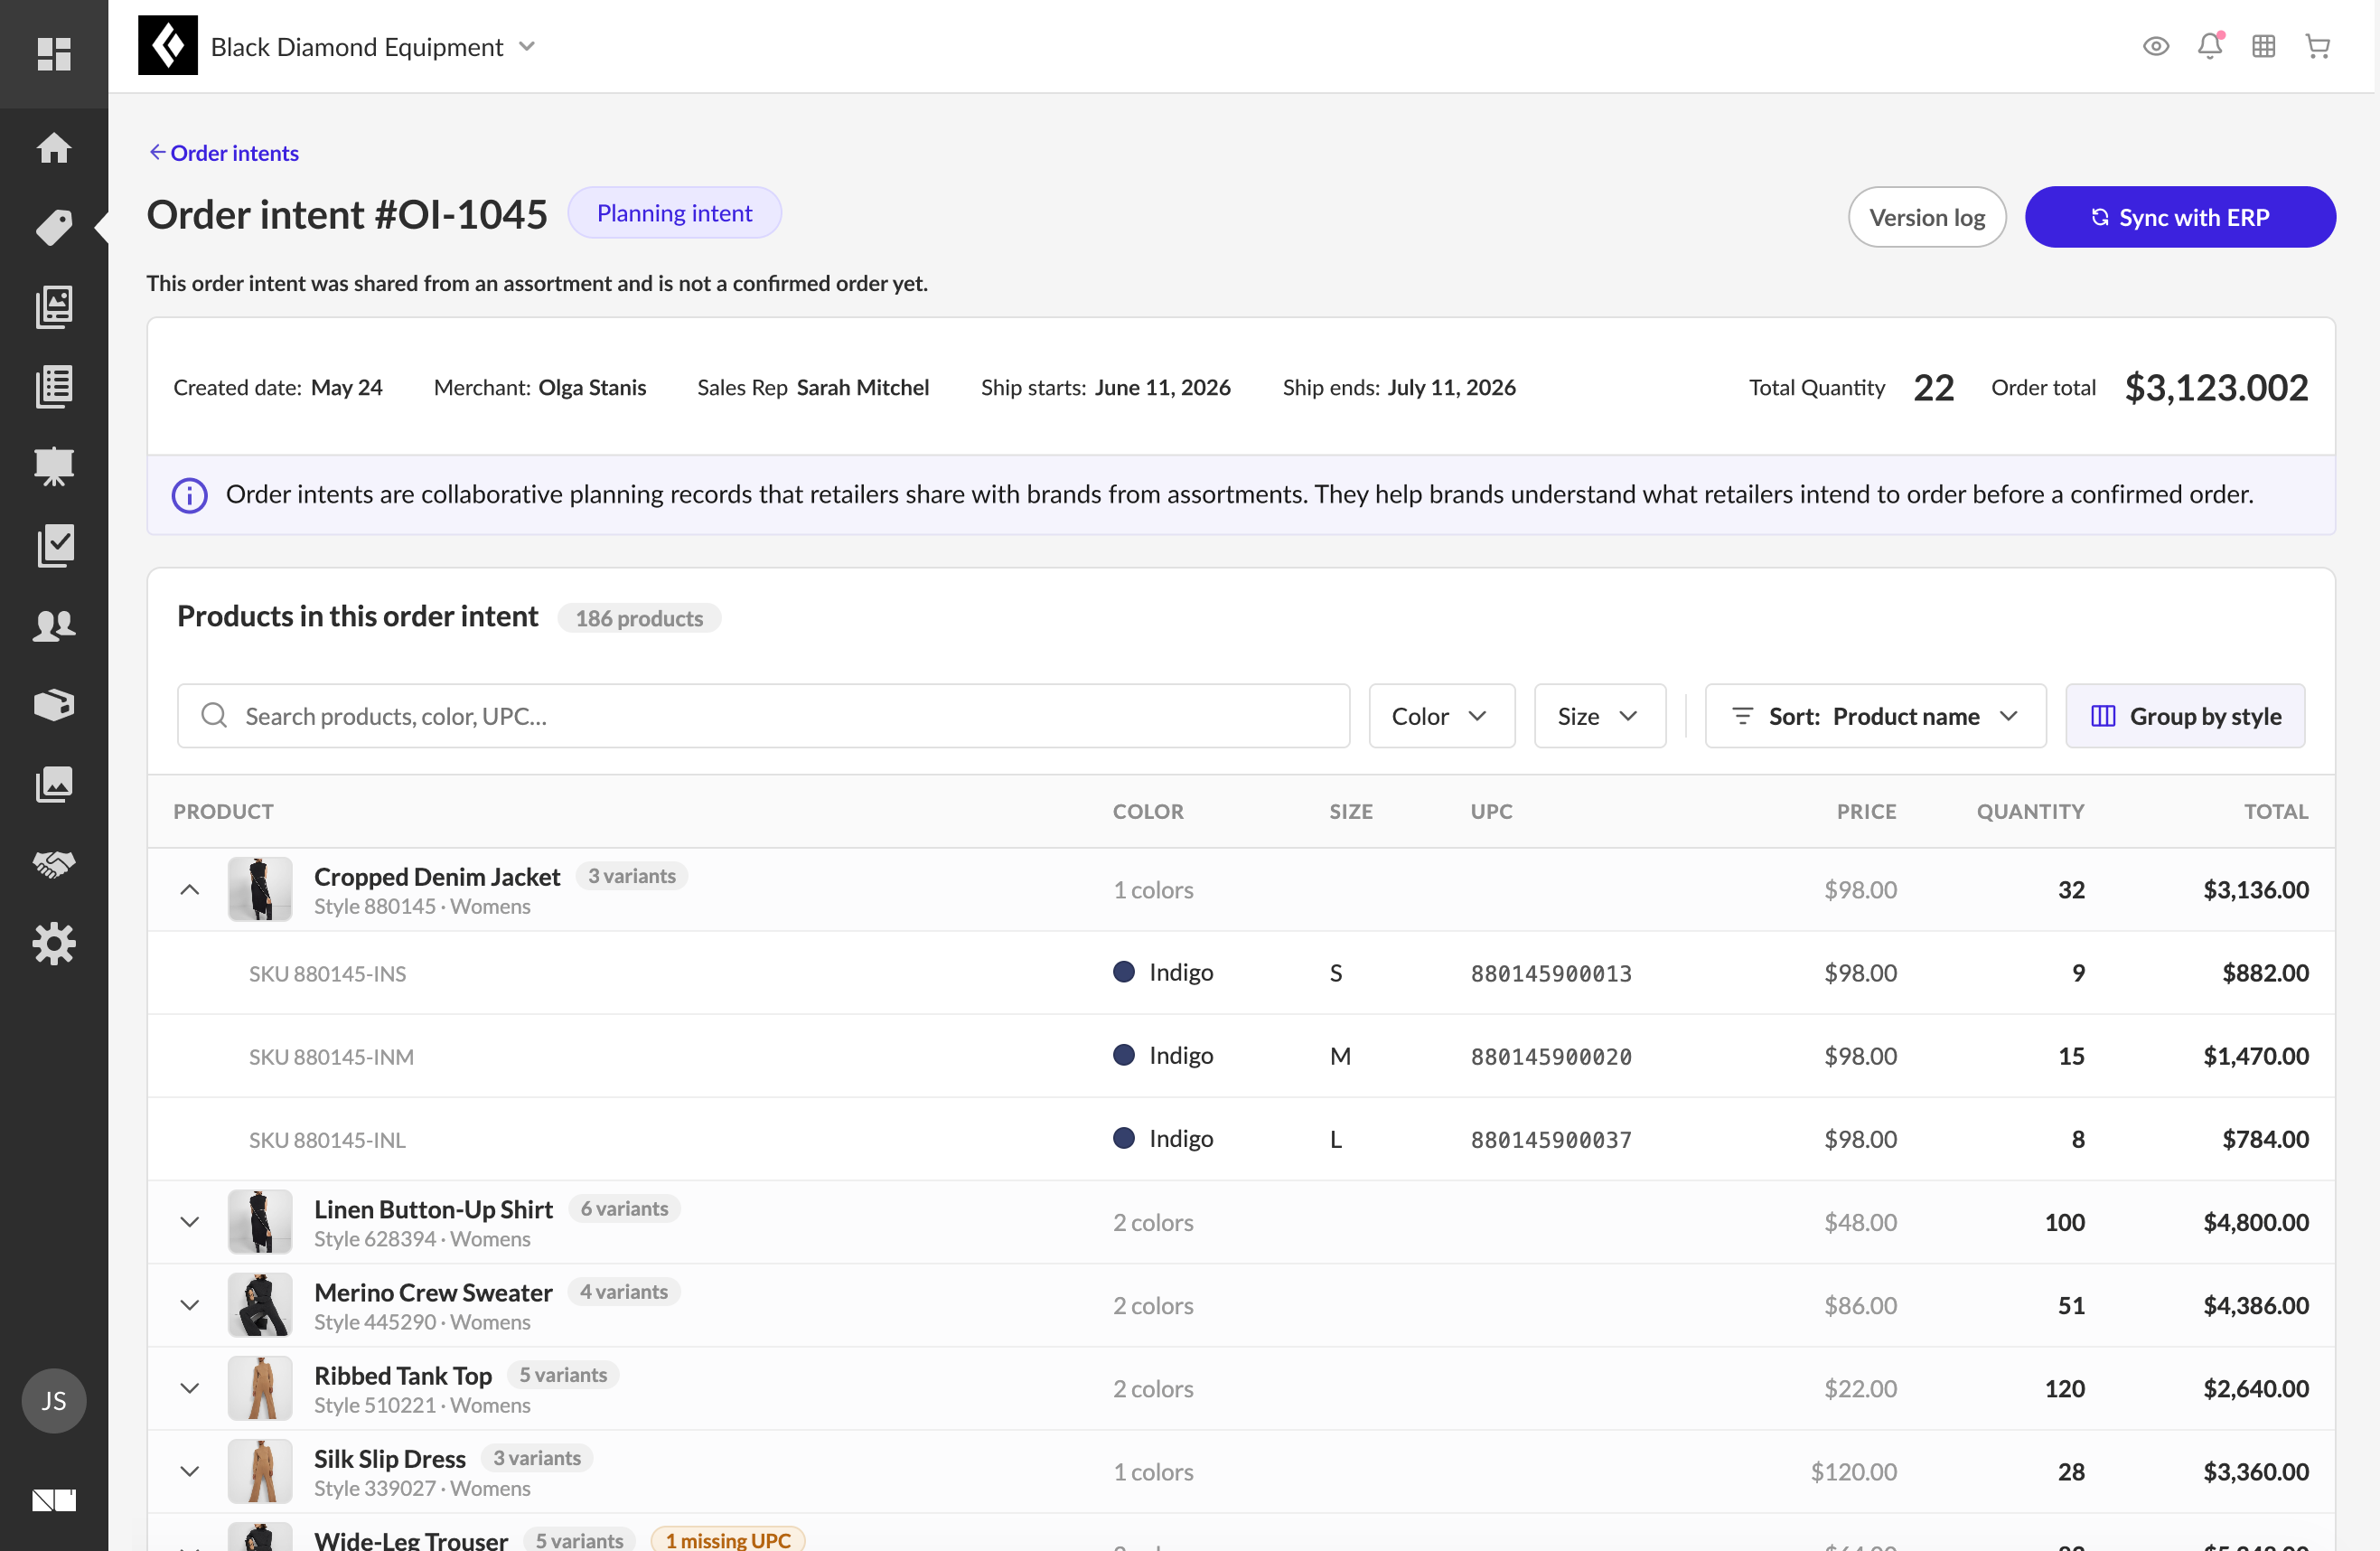Image resolution: width=2380 pixels, height=1551 pixels.
Task: Open Merino Crew Sweater thumbnail
Action: pyautogui.click(x=260, y=1305)
